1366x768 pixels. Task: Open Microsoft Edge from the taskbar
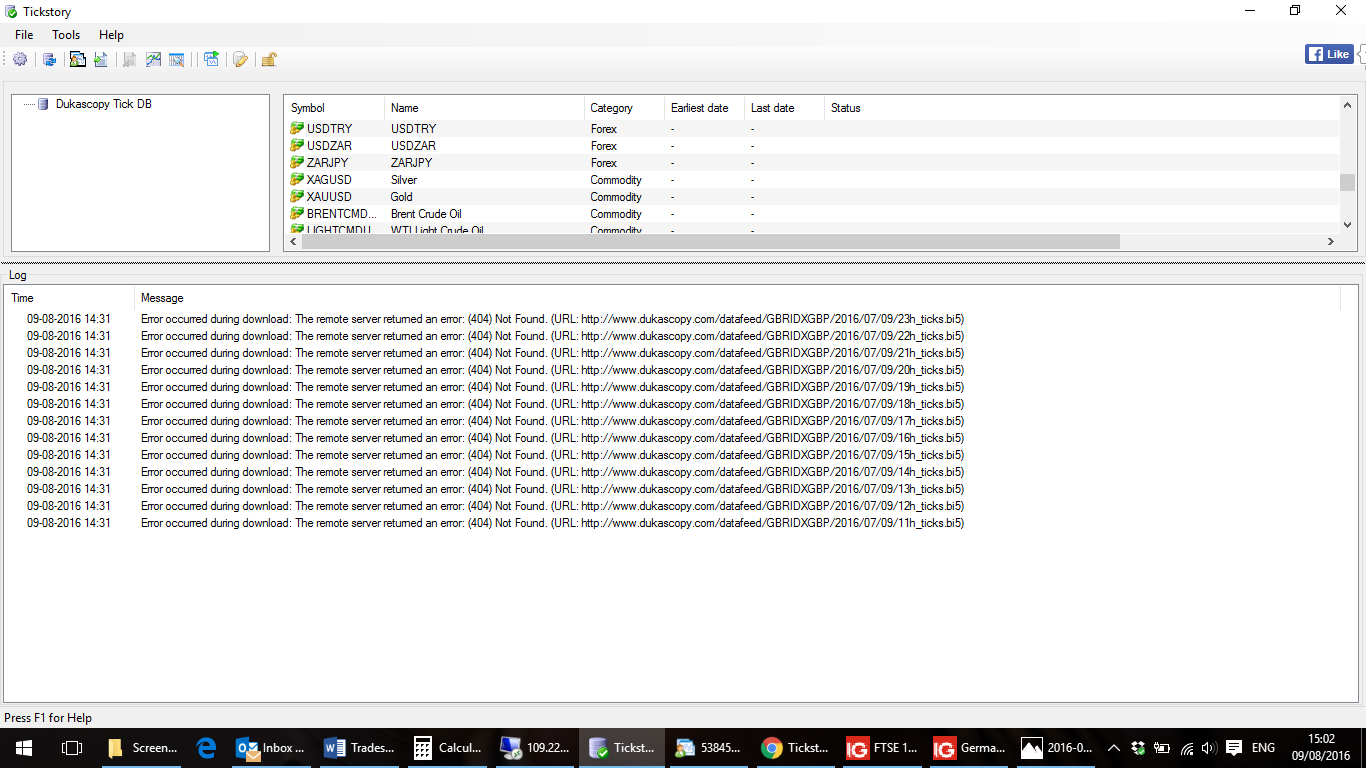(x=207, y=748)
